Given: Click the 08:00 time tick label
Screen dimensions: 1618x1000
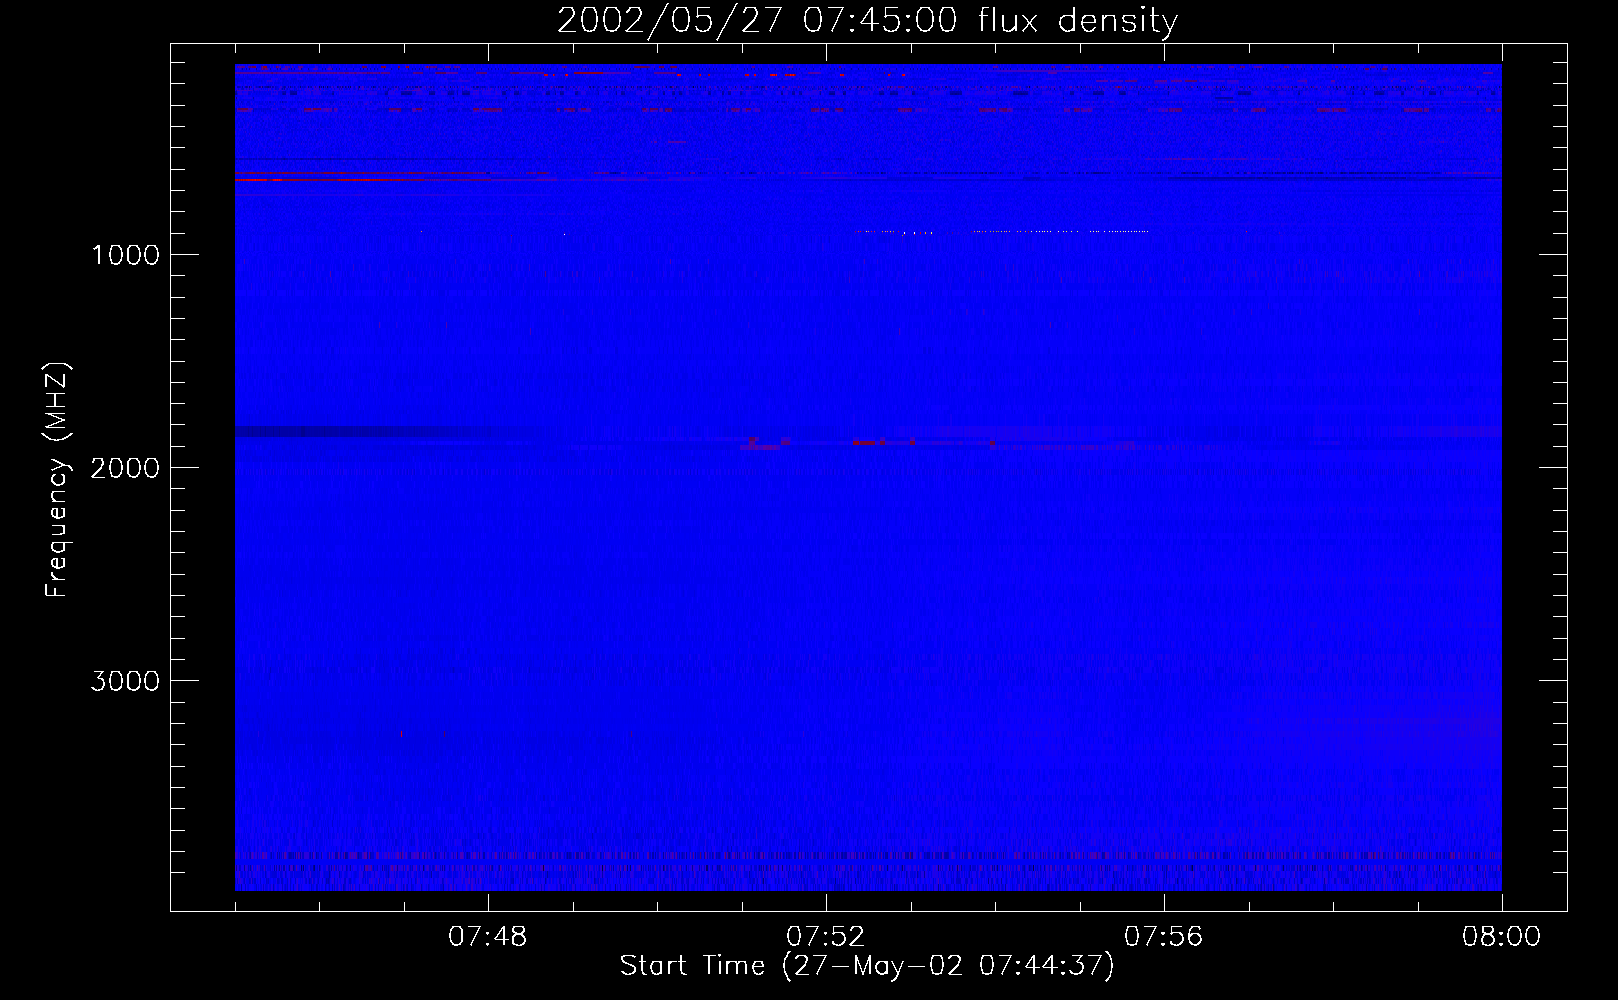Looking at the screenshot, I should coord(1501,937).
